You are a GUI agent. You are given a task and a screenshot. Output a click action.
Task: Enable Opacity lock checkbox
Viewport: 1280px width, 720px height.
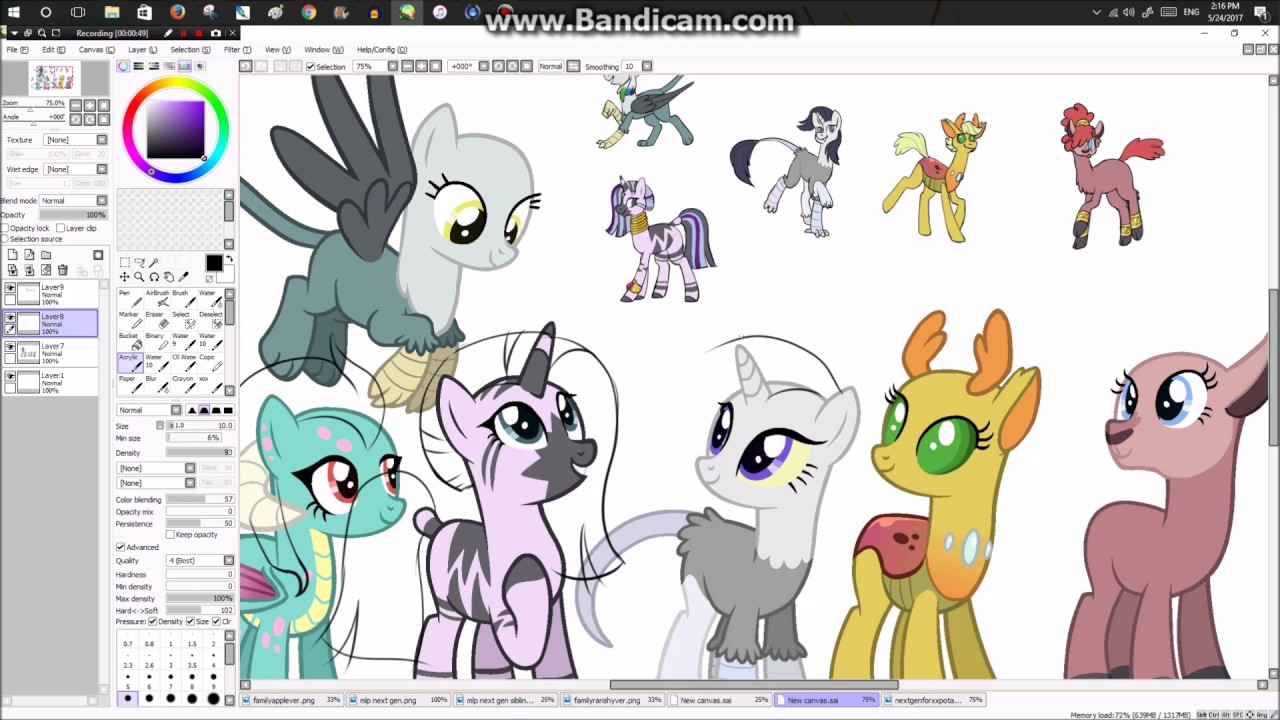pos(5,228)
